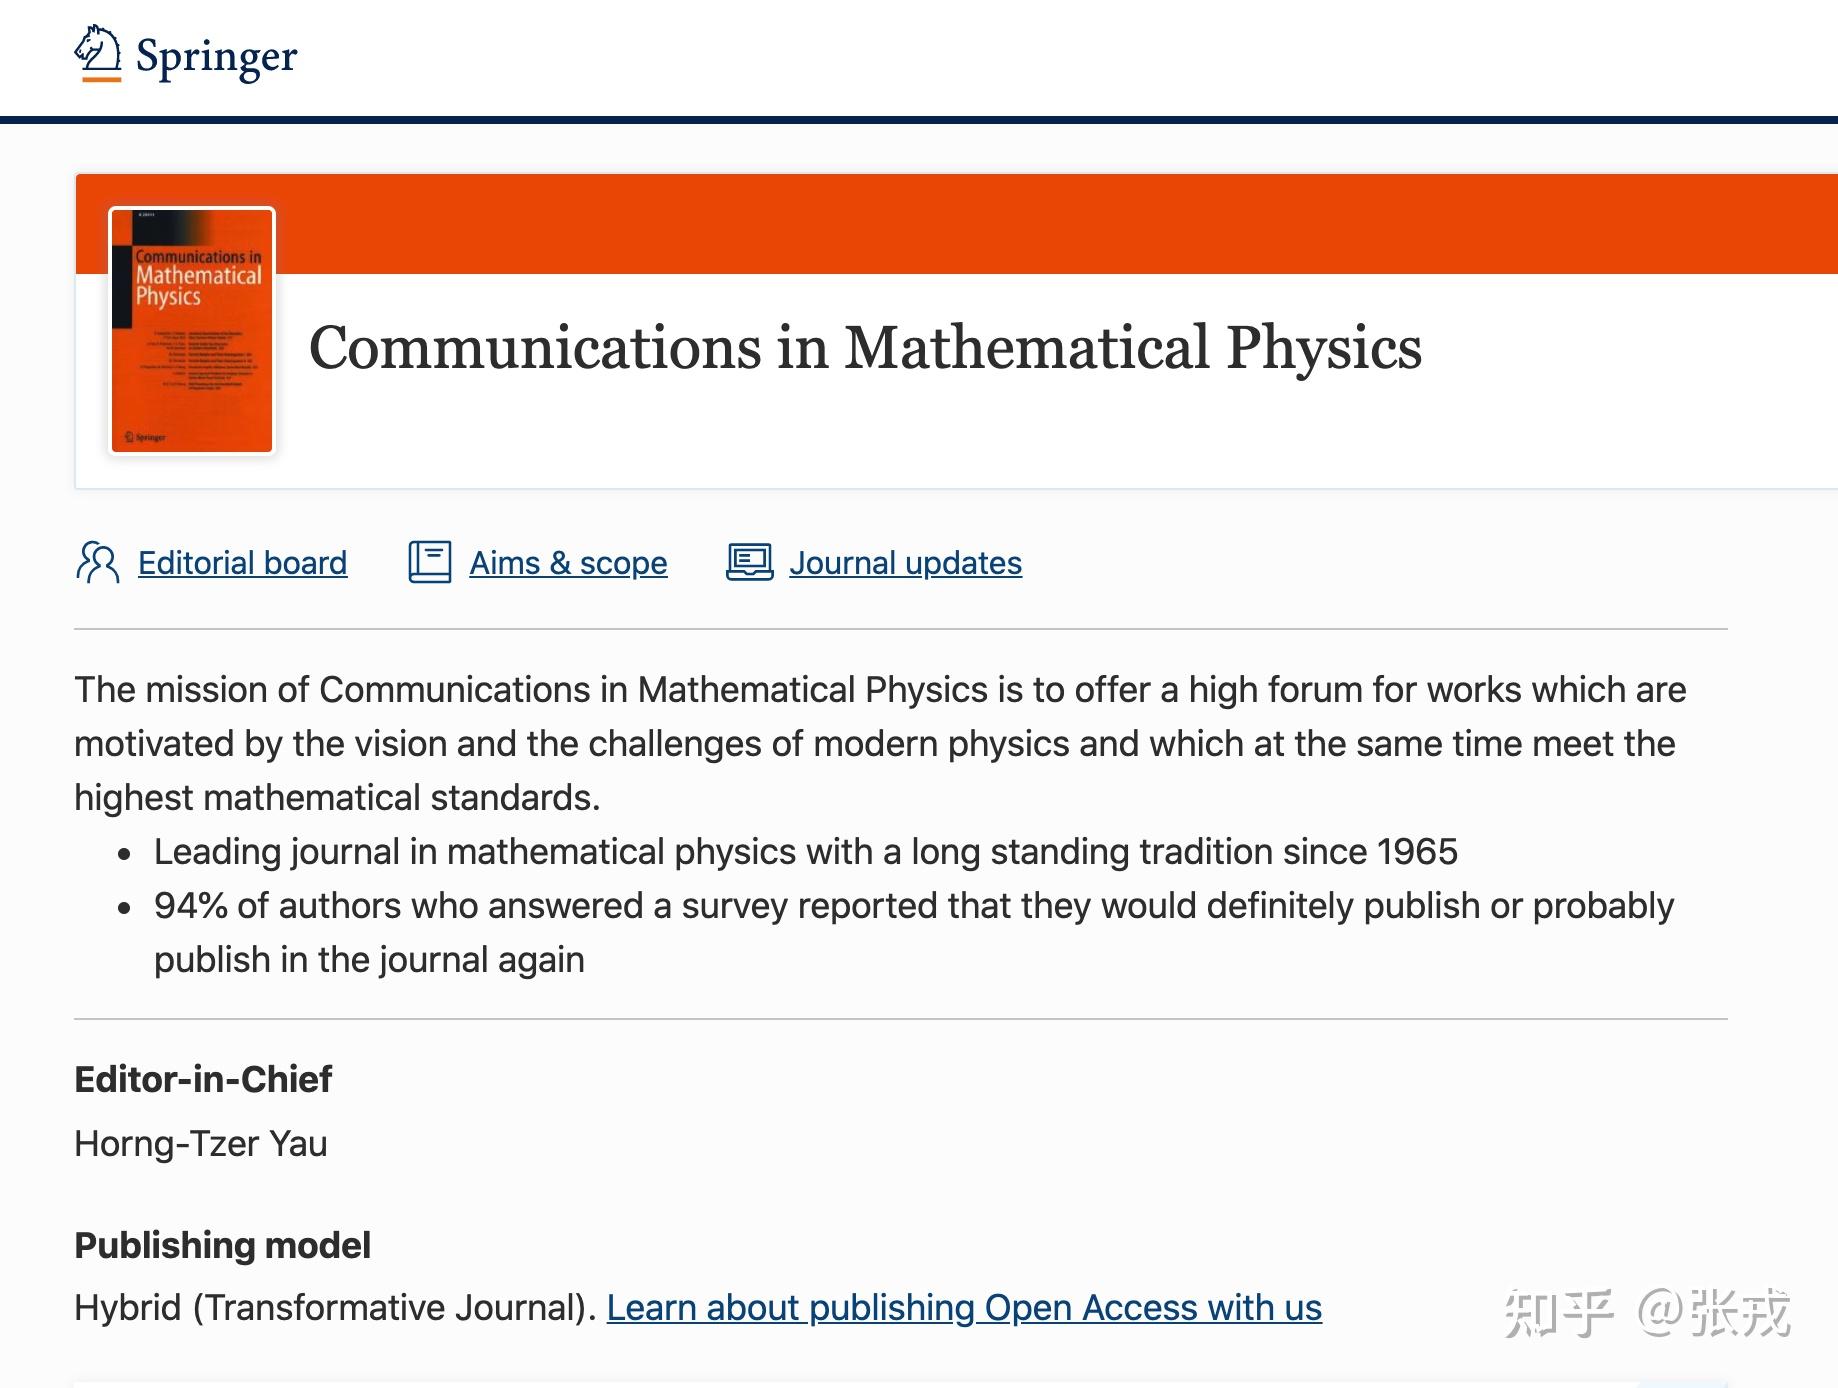Open the Editorial board link
Image resolution: width=1838 pixels, height=1388 pixels.
[x=242, y=563]
